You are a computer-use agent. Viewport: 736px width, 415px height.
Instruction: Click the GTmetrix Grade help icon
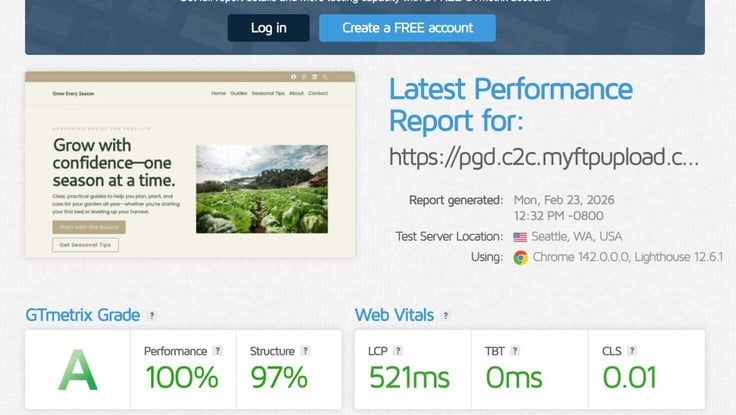coord(152,315)
